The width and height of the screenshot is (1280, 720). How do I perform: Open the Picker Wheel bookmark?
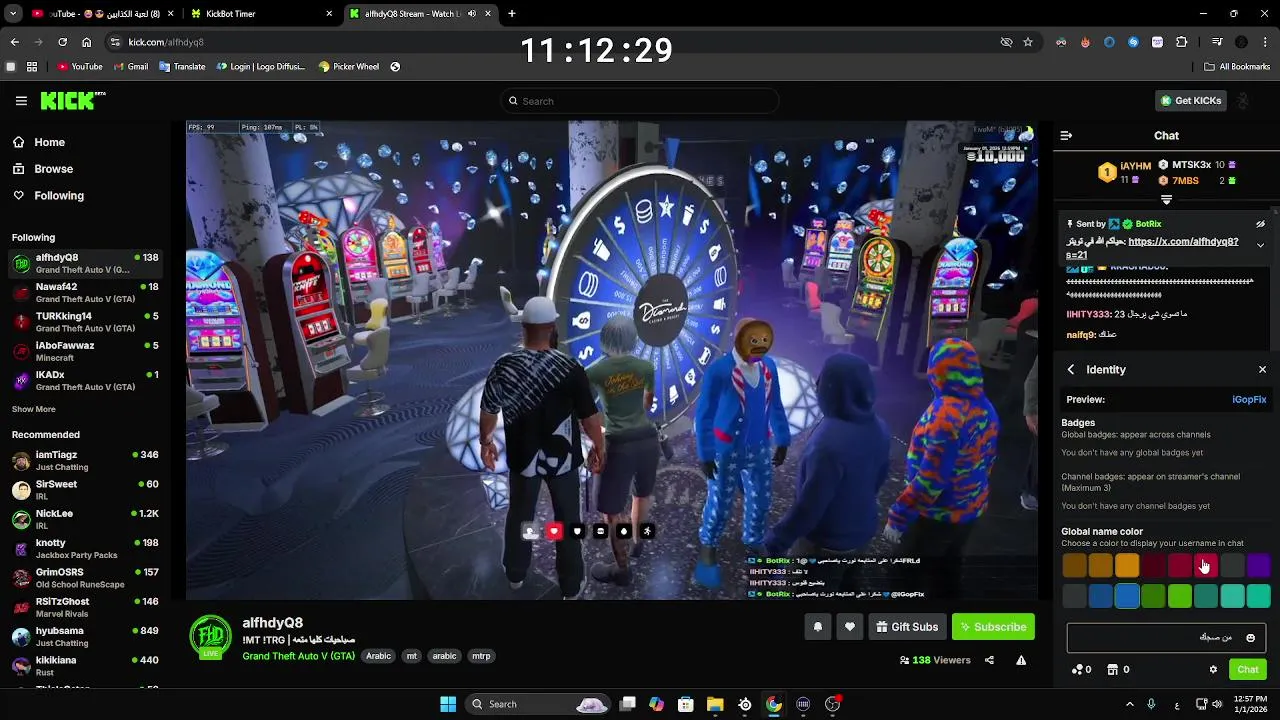(349, 67)
